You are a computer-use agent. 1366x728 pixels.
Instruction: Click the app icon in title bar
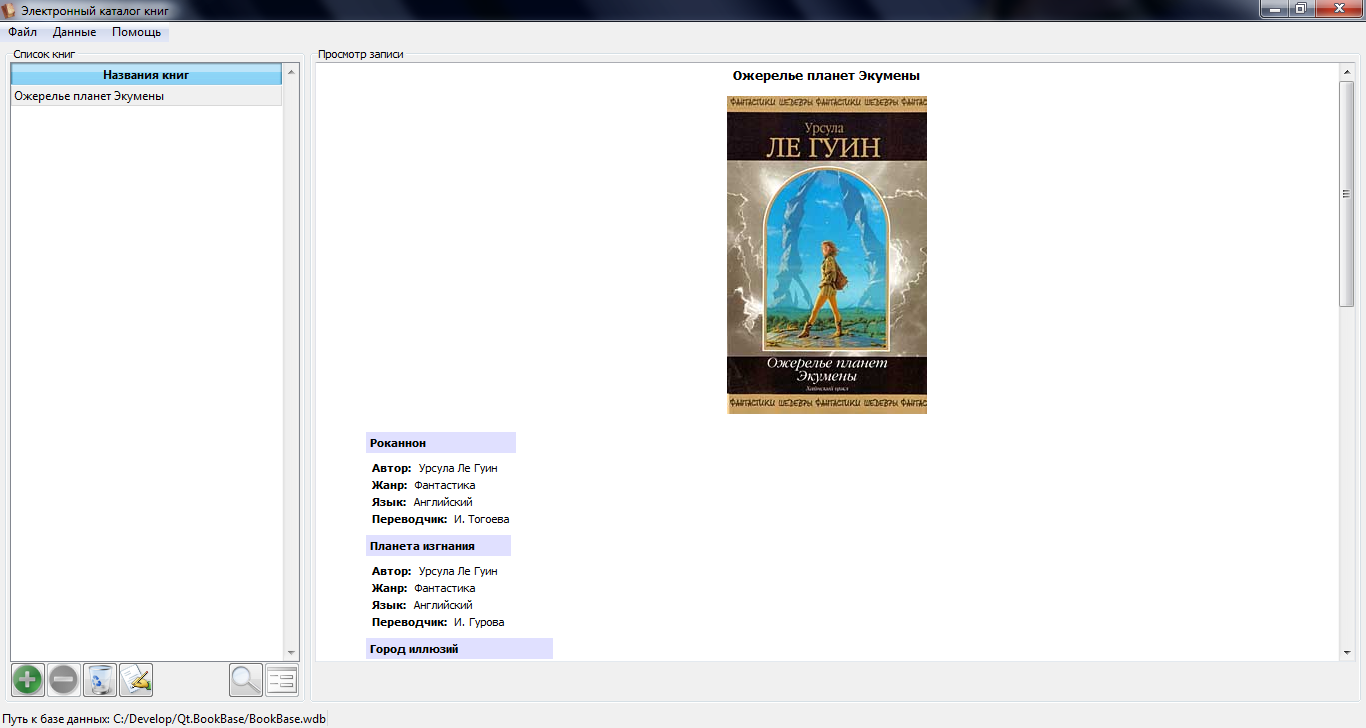point(9,10)
